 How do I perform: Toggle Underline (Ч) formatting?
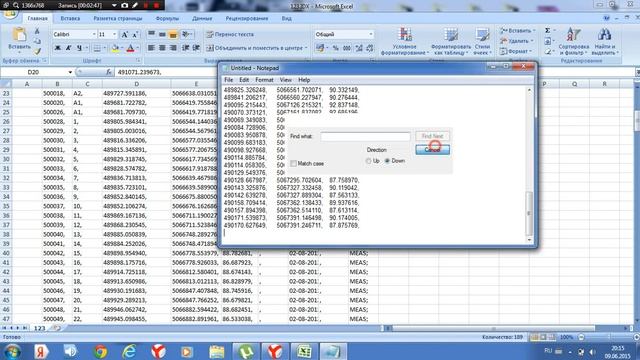click(79, 48)
